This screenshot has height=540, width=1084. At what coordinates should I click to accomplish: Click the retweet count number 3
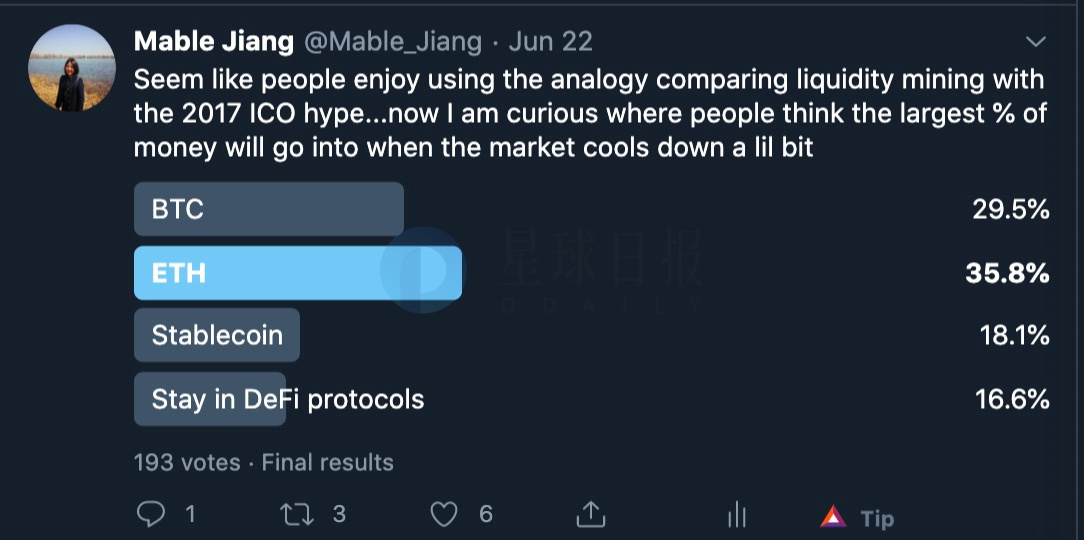coord(339,514)
